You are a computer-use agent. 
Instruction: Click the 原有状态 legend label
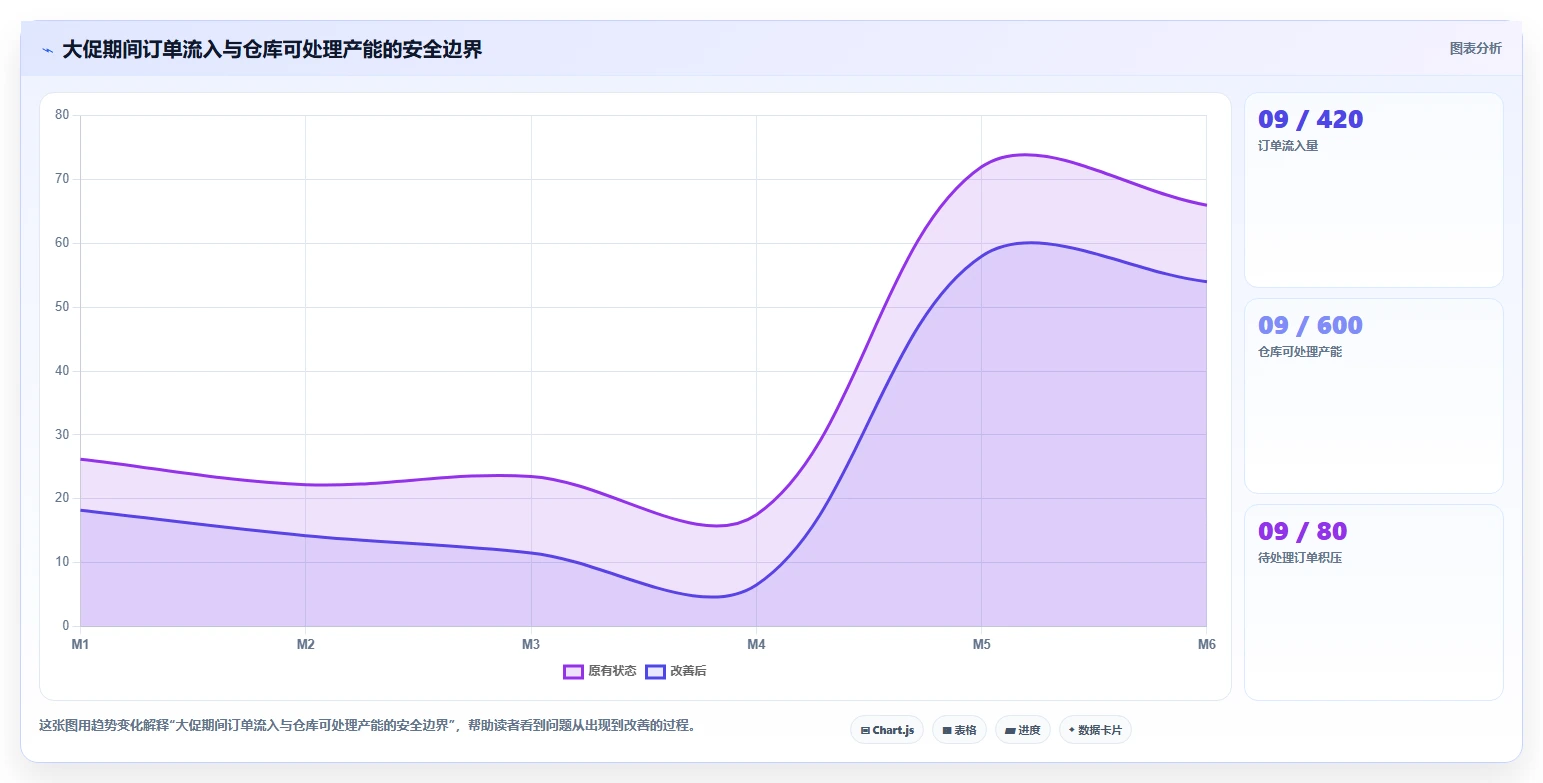612,672
